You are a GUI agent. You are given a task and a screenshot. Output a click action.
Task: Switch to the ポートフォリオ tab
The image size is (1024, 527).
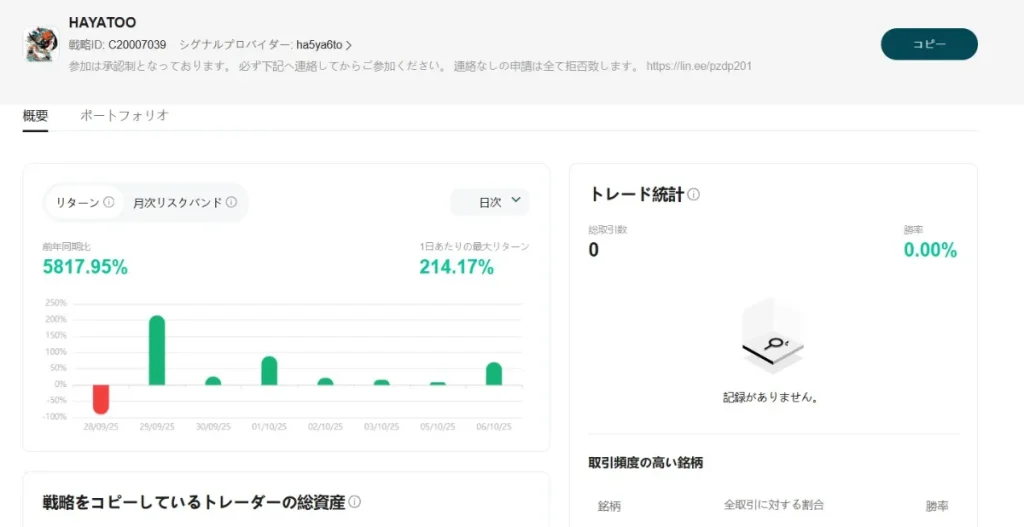(x=124, y=116)
